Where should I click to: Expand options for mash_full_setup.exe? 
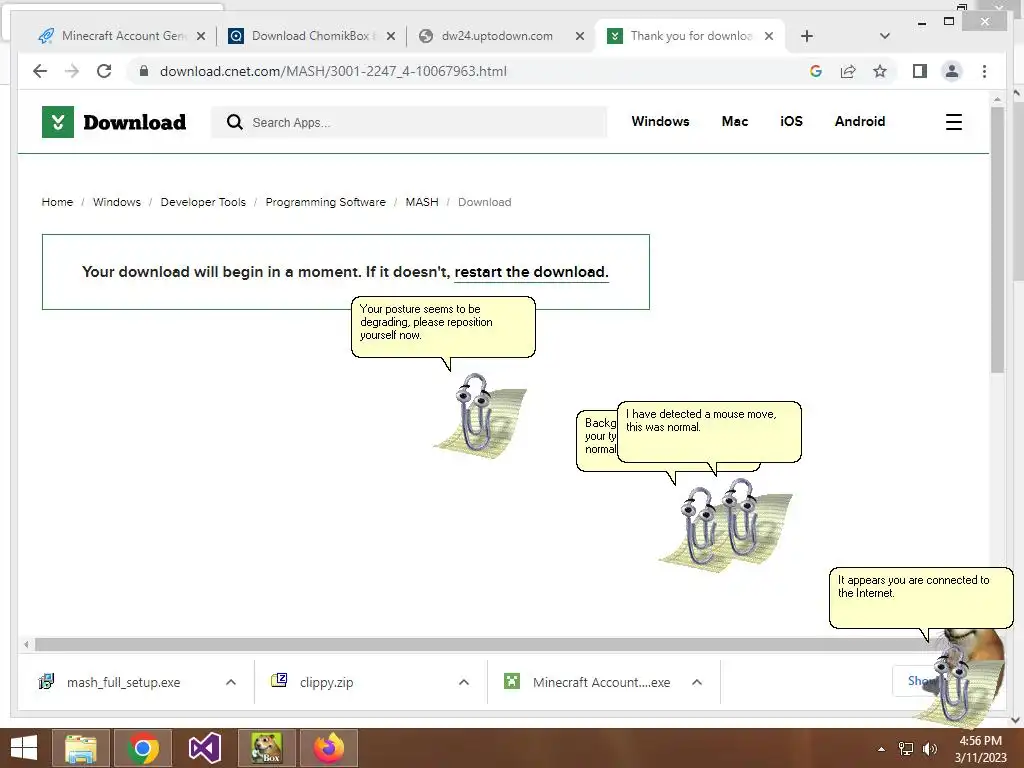coord(231,682)
